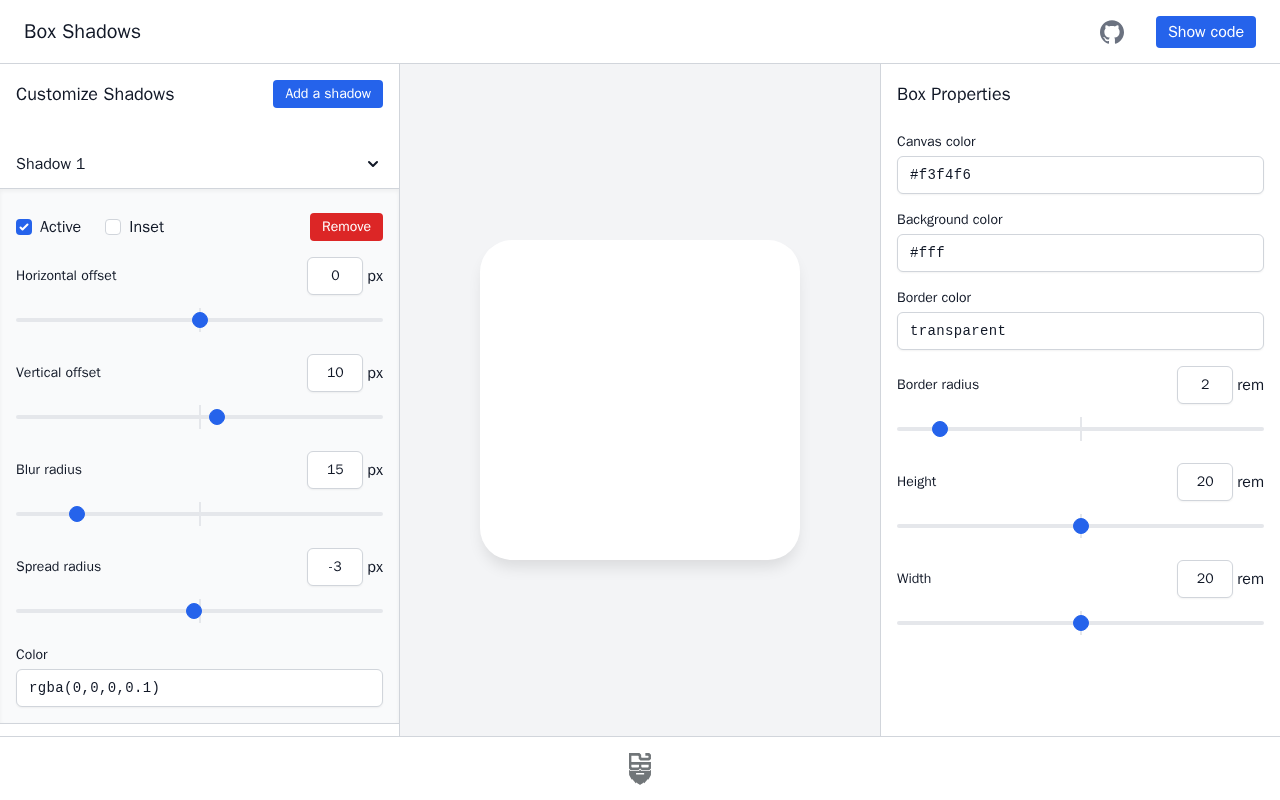Image resolution: width=1280 pixels, height=800 pixels.
Task: Focus the Height value field
Action: [x=1205, y=482]
